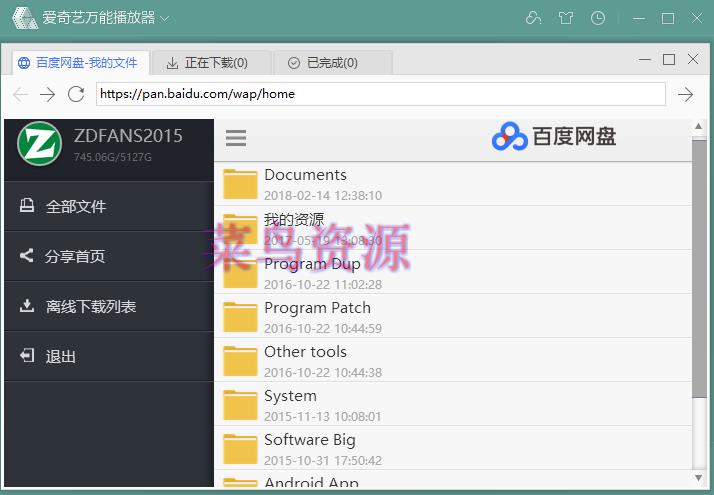714x495 pixels.
Task: Click the exit icon beside 退出
Action: coord(27,355)
